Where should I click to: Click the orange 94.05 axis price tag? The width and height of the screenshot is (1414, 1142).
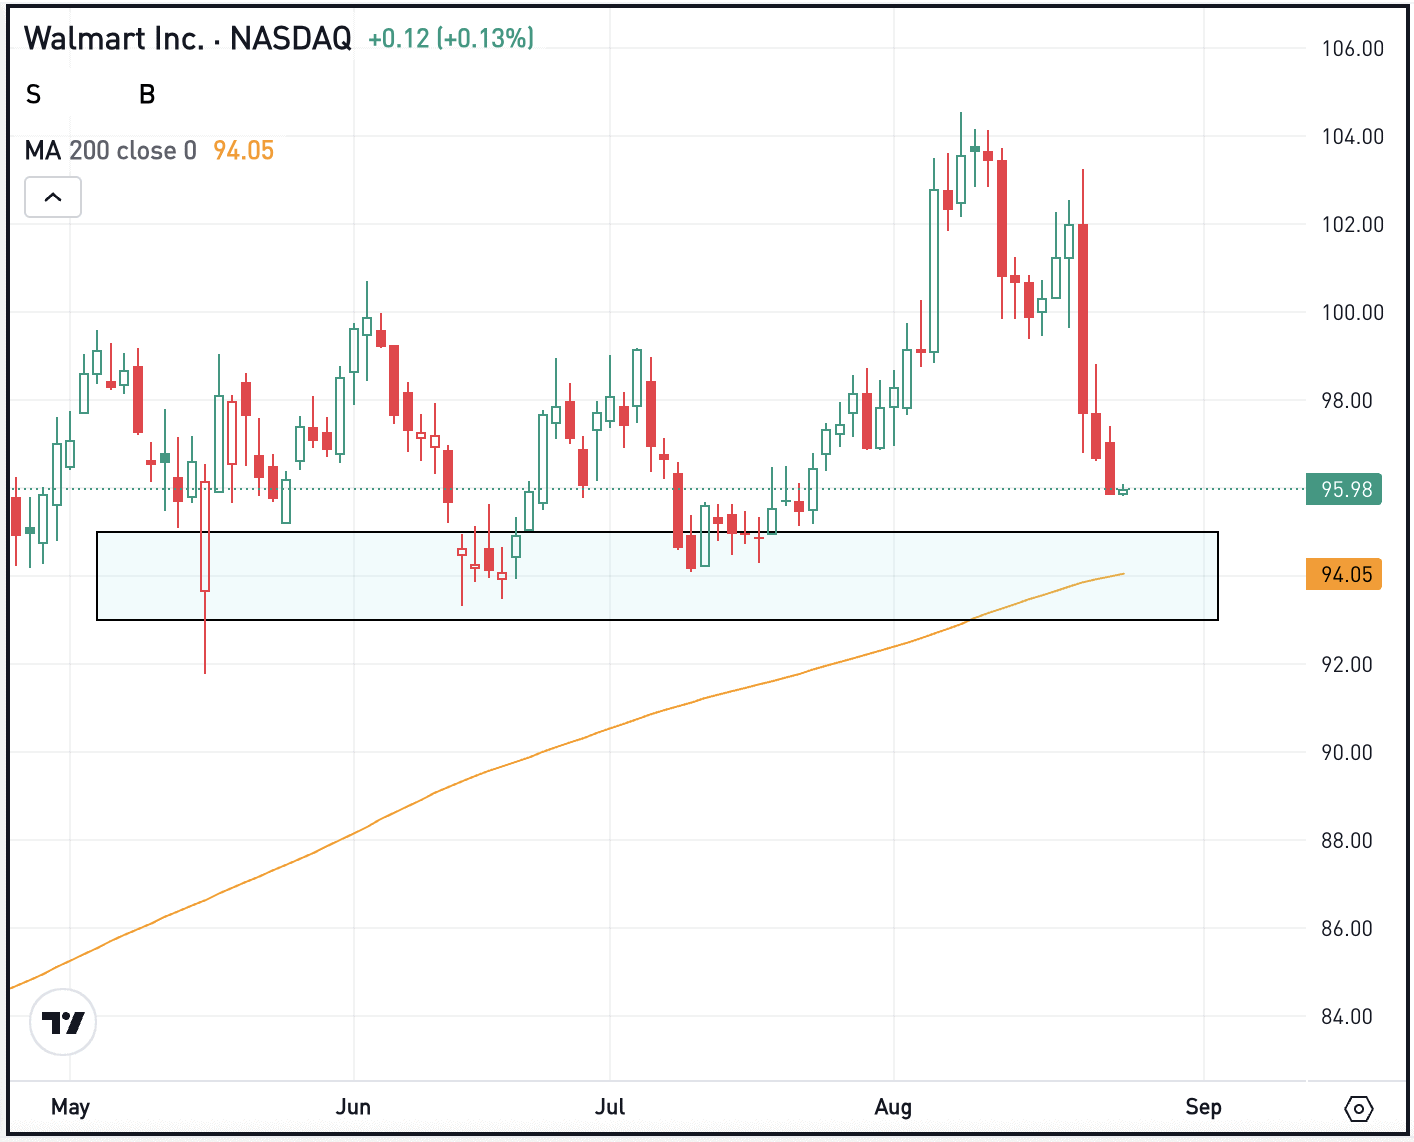click(1343, 574)
